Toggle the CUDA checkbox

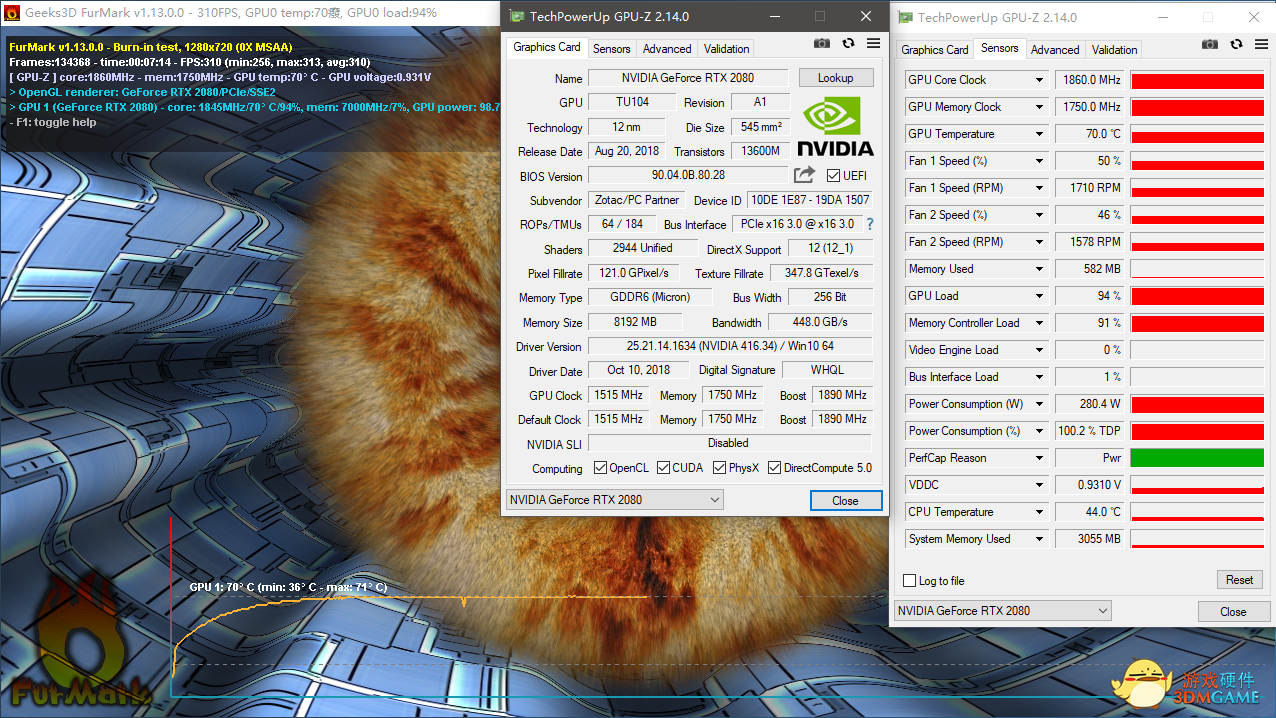point(662,468)
